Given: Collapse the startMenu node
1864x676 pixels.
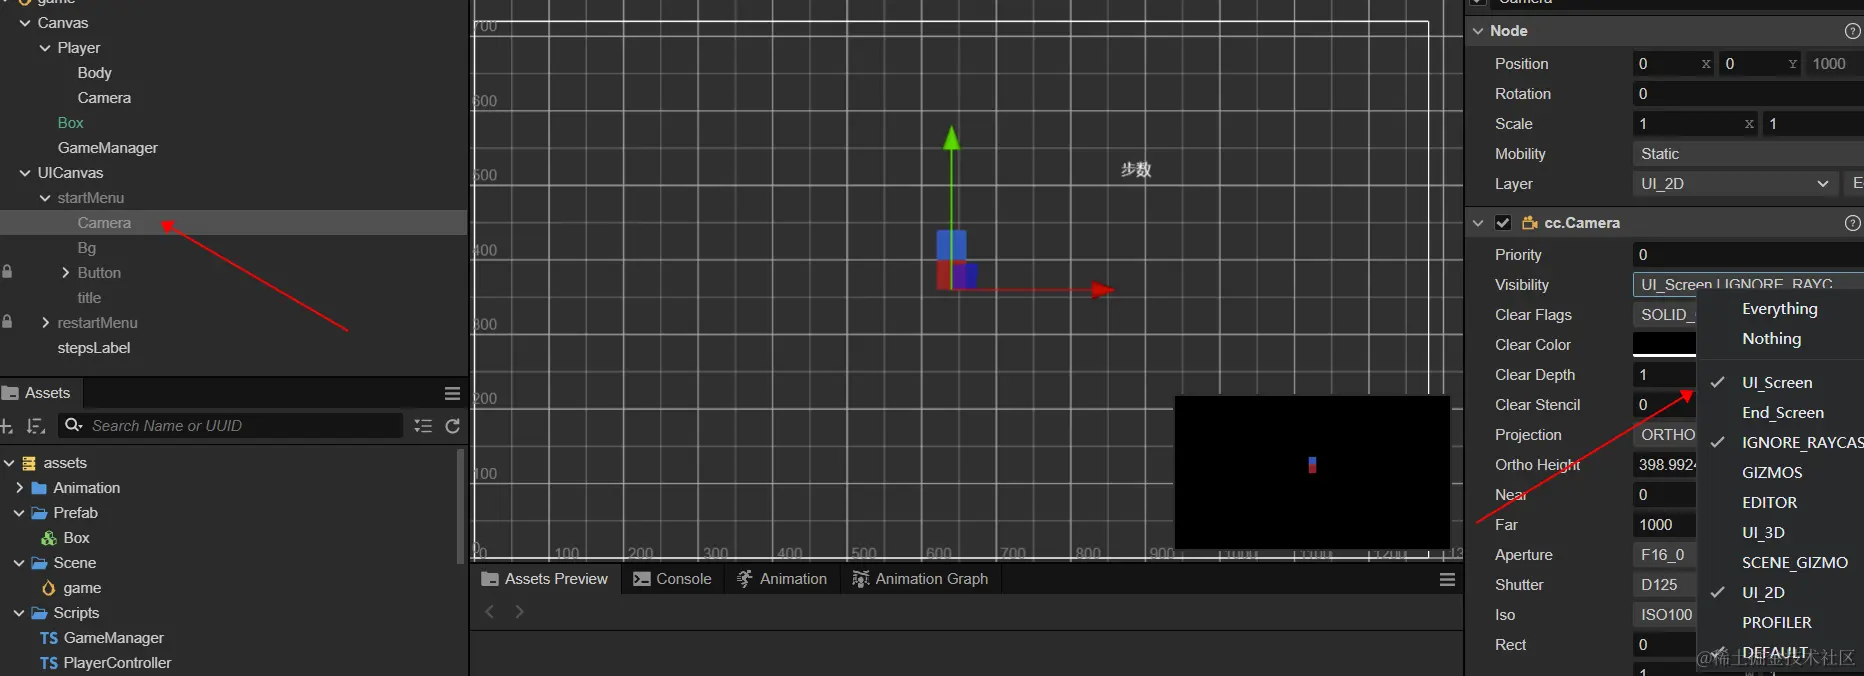Looking at the screenshot, I should click(45, 198).
